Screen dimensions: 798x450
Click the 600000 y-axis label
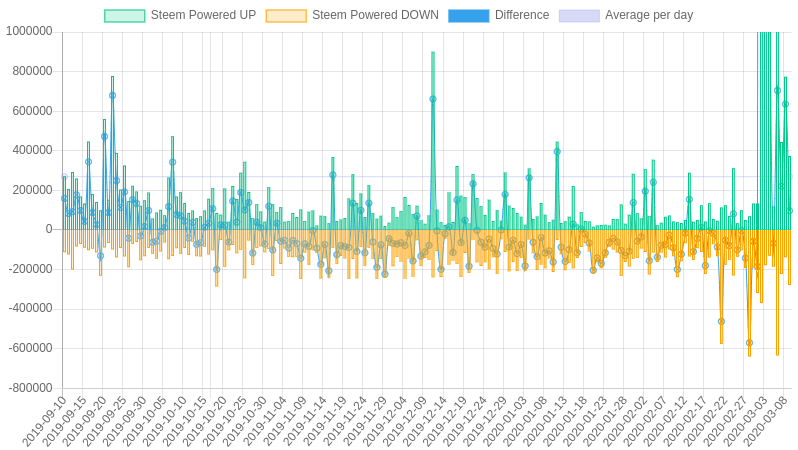32,111
